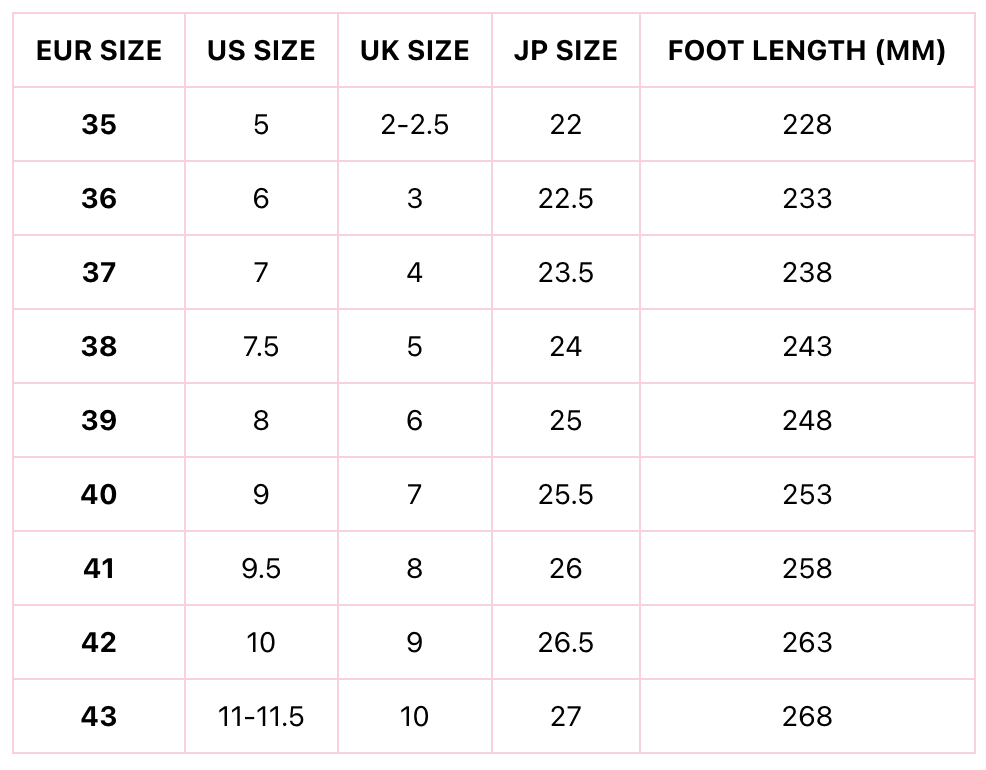Click the JP size 23.5 value

click(x=565, y=273)
